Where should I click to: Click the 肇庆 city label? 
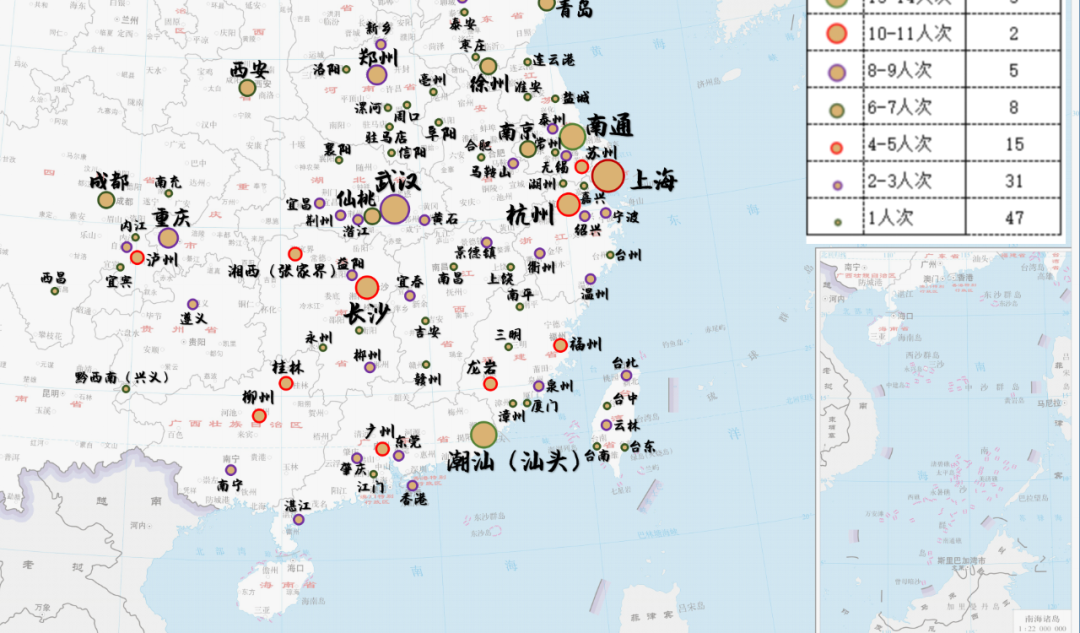[x=353, y=469]
